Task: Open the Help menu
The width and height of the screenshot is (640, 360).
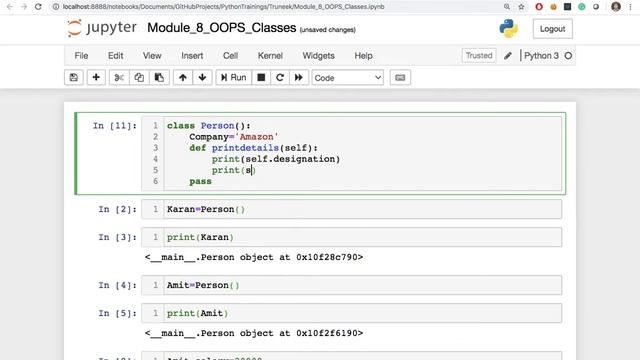Action: 363,56
